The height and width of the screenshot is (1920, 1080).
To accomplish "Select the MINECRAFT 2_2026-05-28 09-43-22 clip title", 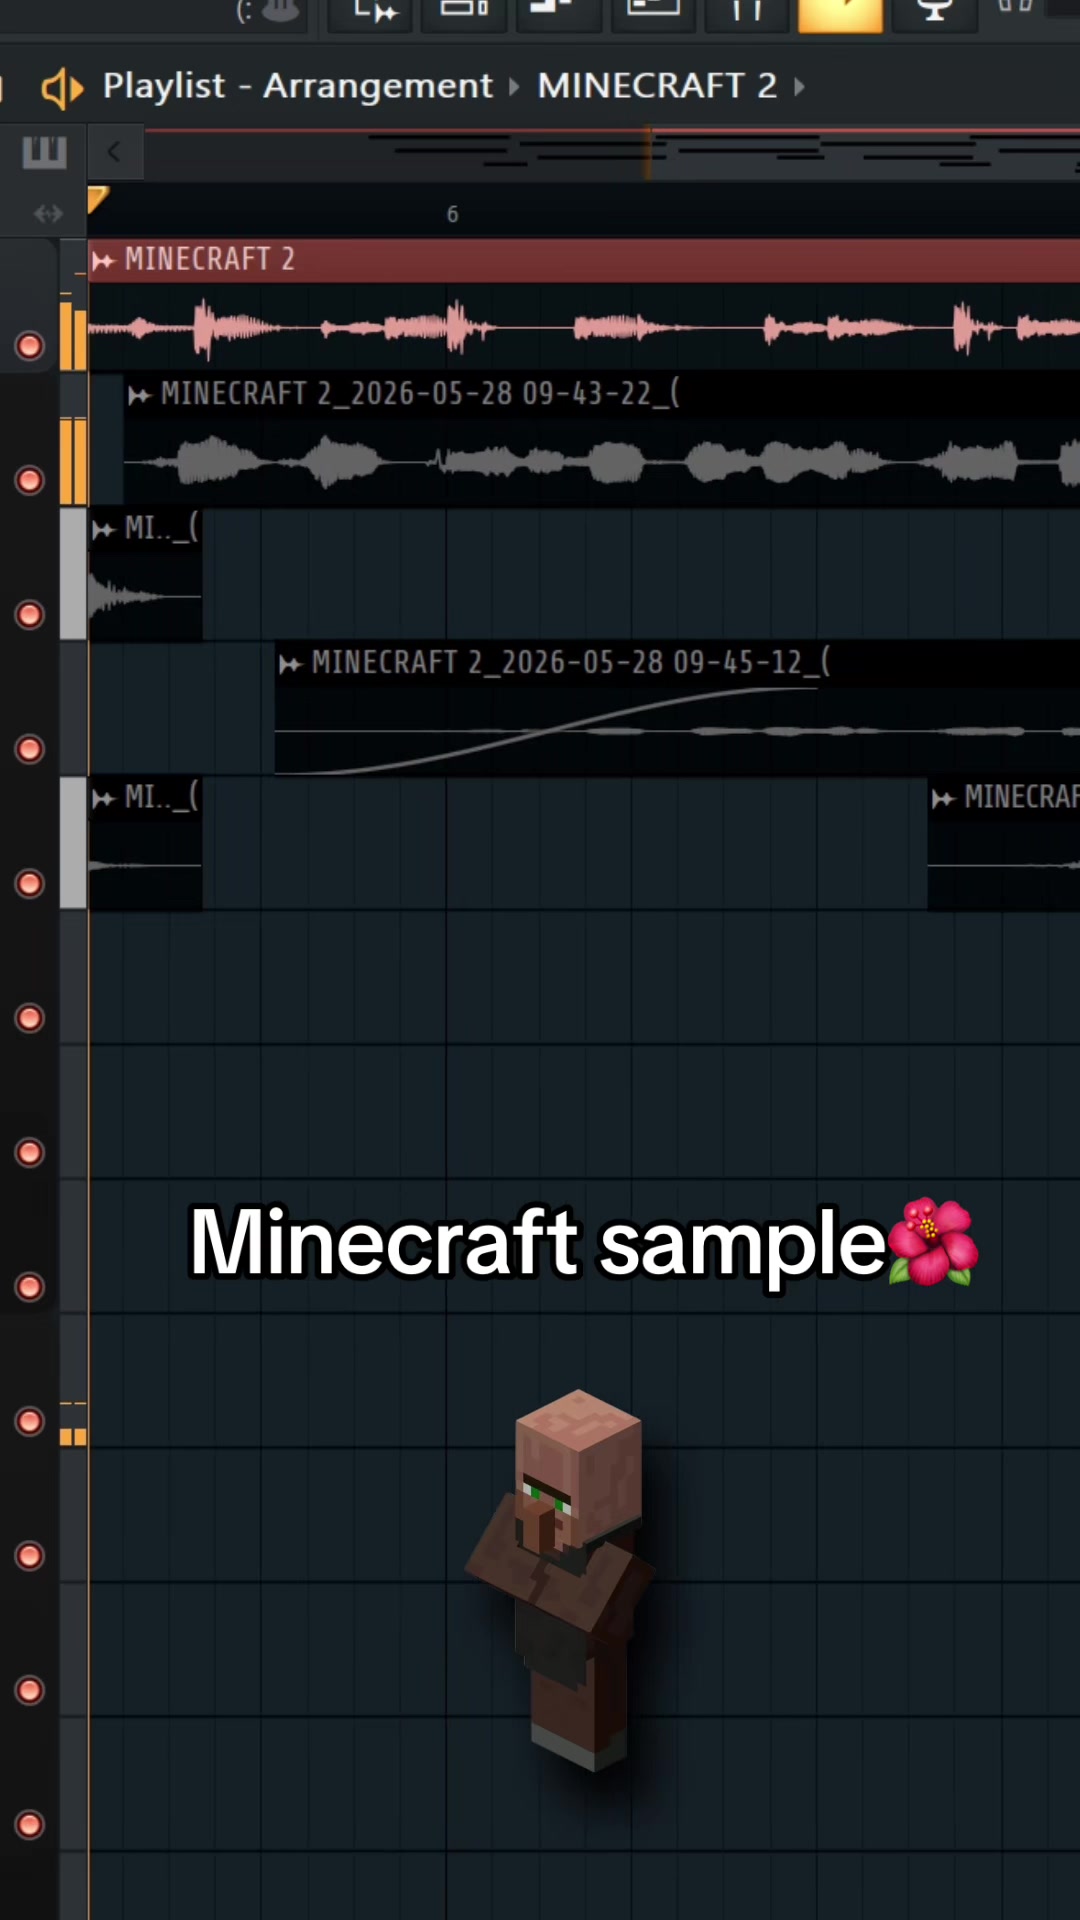I will (420, 394).
